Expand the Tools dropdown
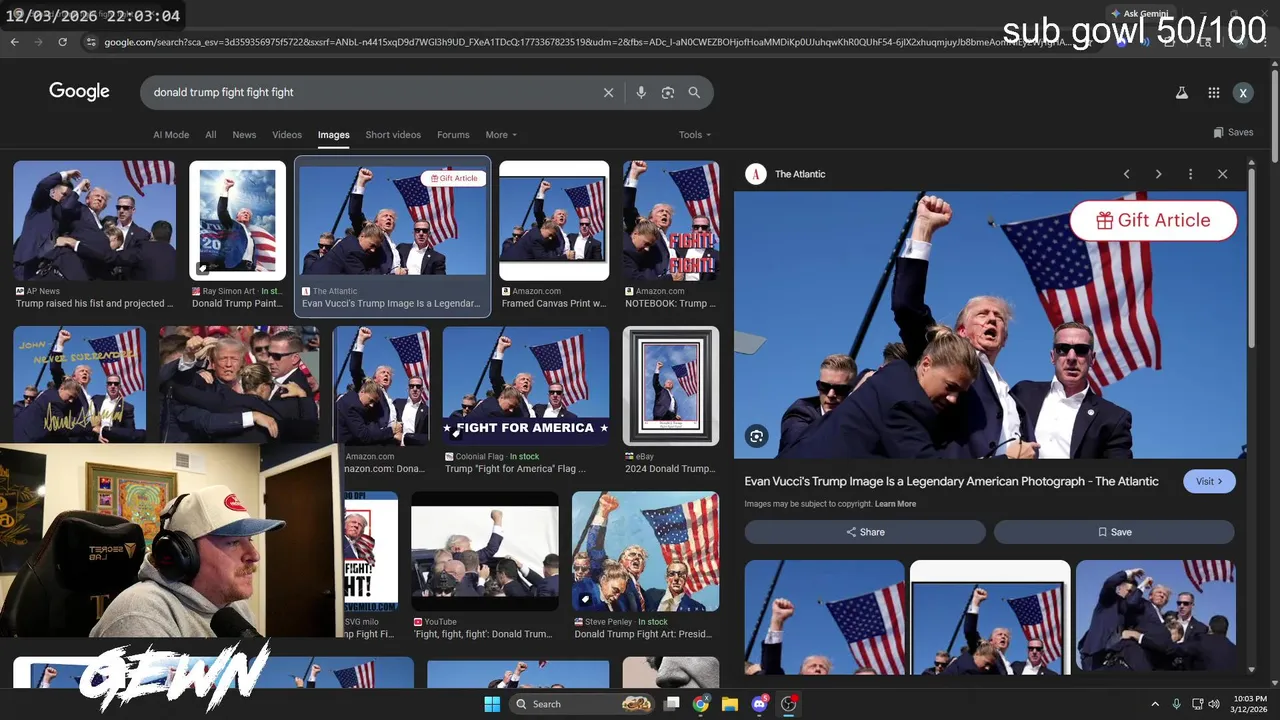The height and width of the screenshot is (720, 1280). coord(695,135)
